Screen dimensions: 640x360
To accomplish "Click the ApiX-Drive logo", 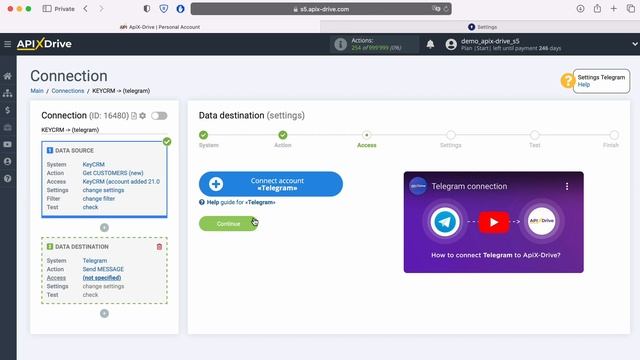I will (x=44, y=44).
